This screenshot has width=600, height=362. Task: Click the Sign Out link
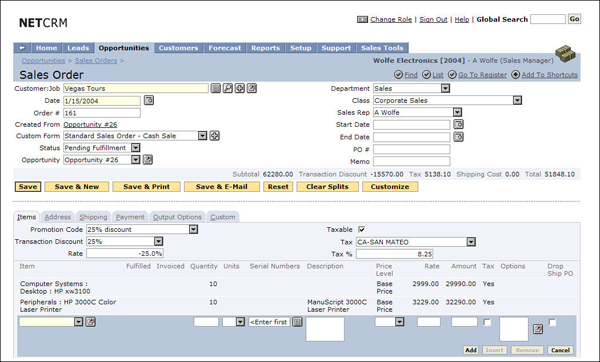[433, 19]
